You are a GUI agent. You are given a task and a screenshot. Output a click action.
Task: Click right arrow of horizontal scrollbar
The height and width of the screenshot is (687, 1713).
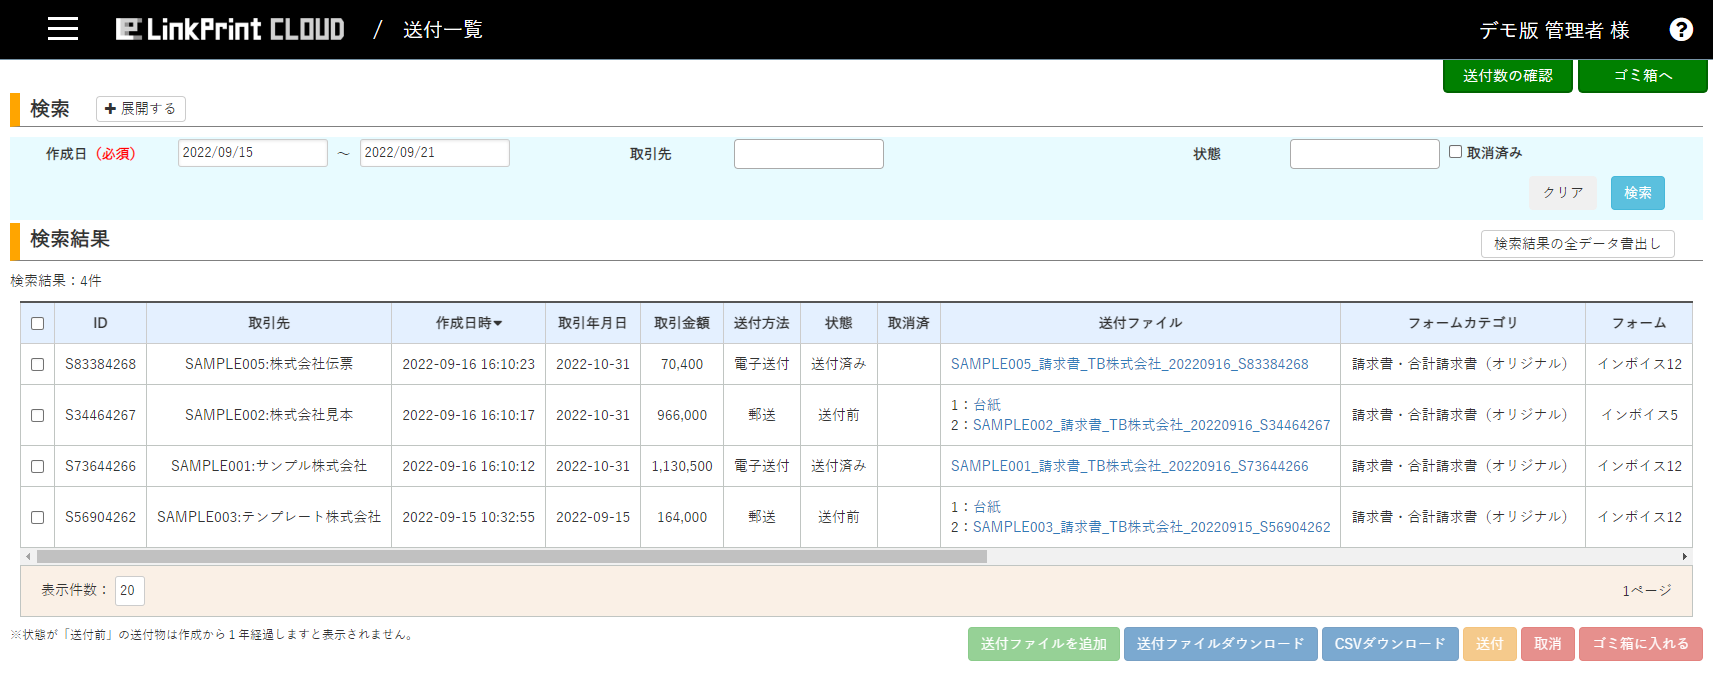coord(1684,557)
